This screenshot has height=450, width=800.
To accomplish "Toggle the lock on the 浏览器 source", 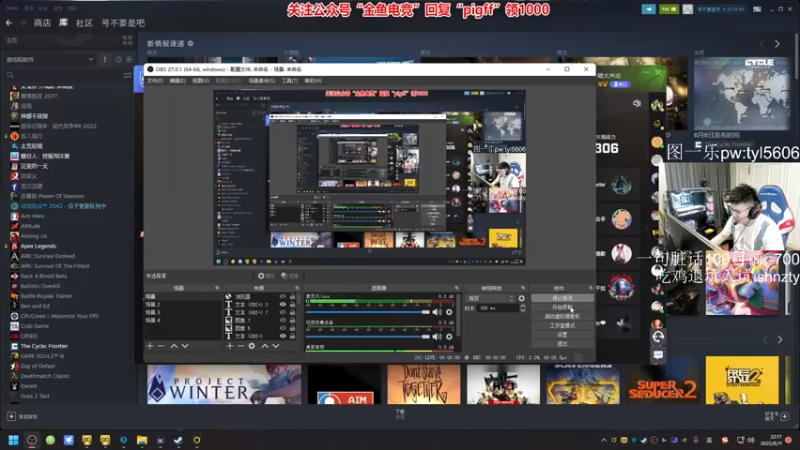I will tap(292, 296).
